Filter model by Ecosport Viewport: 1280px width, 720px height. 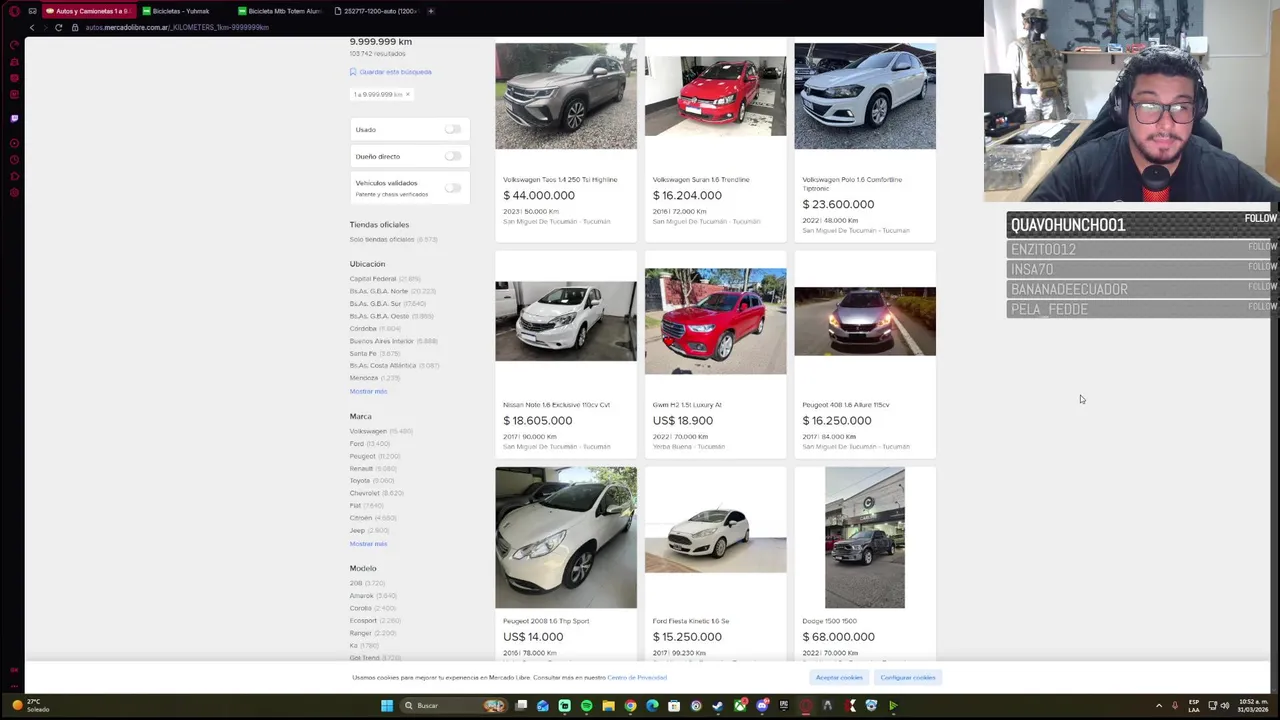point(363,621)
